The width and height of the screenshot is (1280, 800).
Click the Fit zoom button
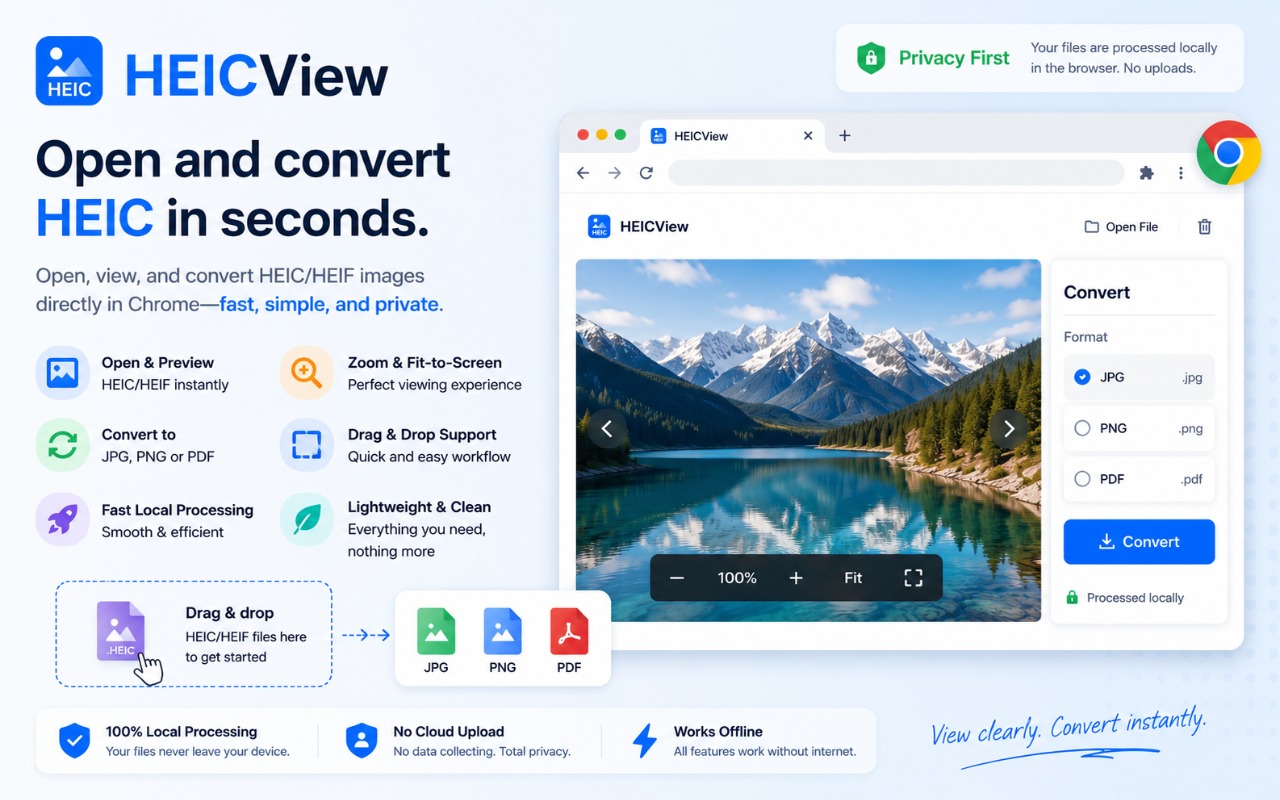[853, 578]
